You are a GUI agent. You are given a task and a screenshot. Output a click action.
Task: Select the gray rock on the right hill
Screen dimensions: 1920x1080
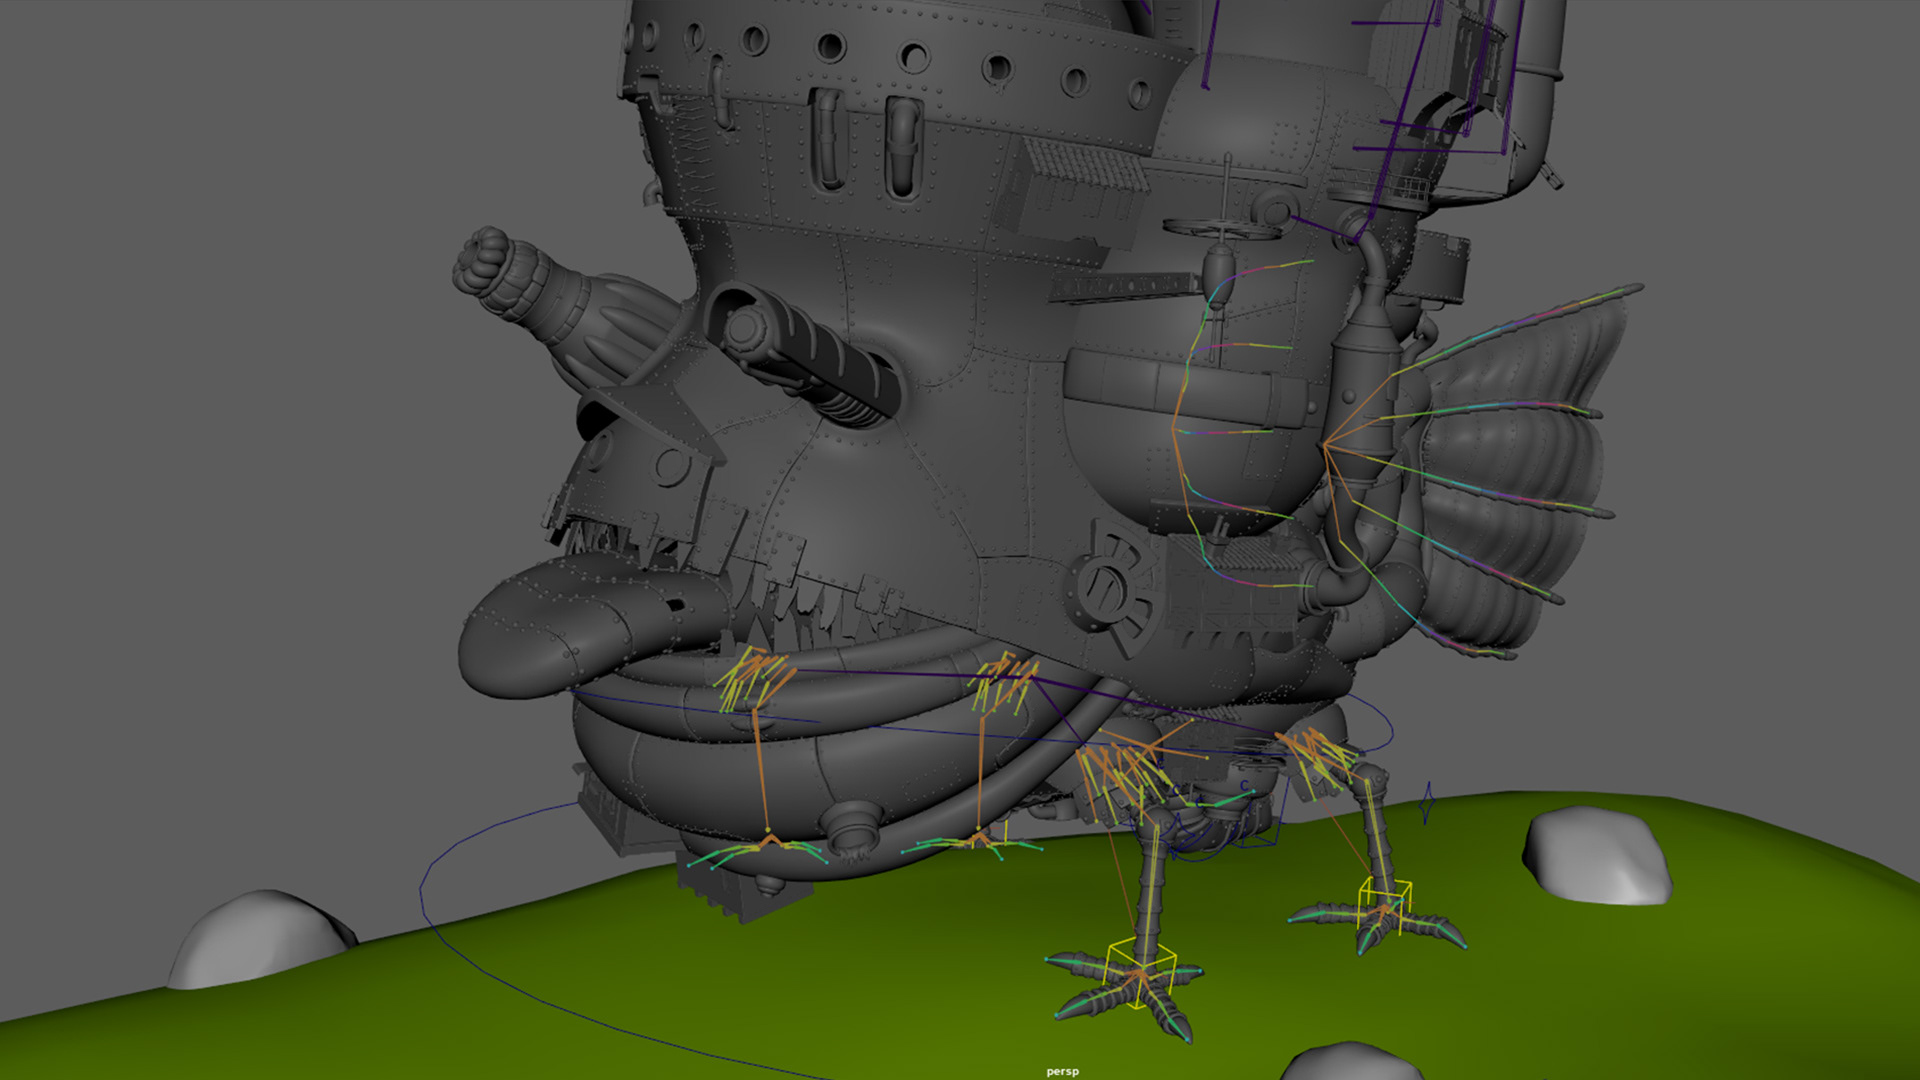point(1595,855)
